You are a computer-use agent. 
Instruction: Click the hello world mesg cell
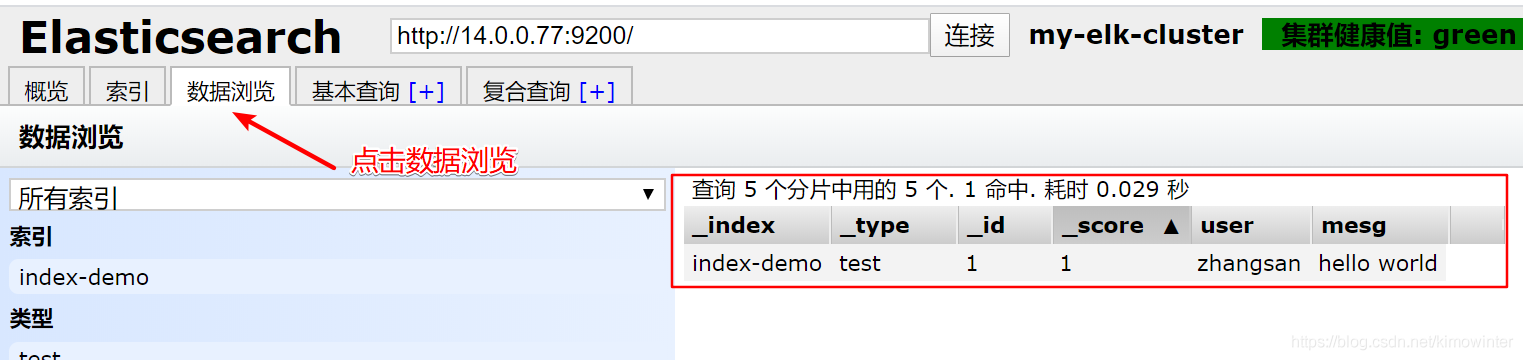coord(1378,263)
